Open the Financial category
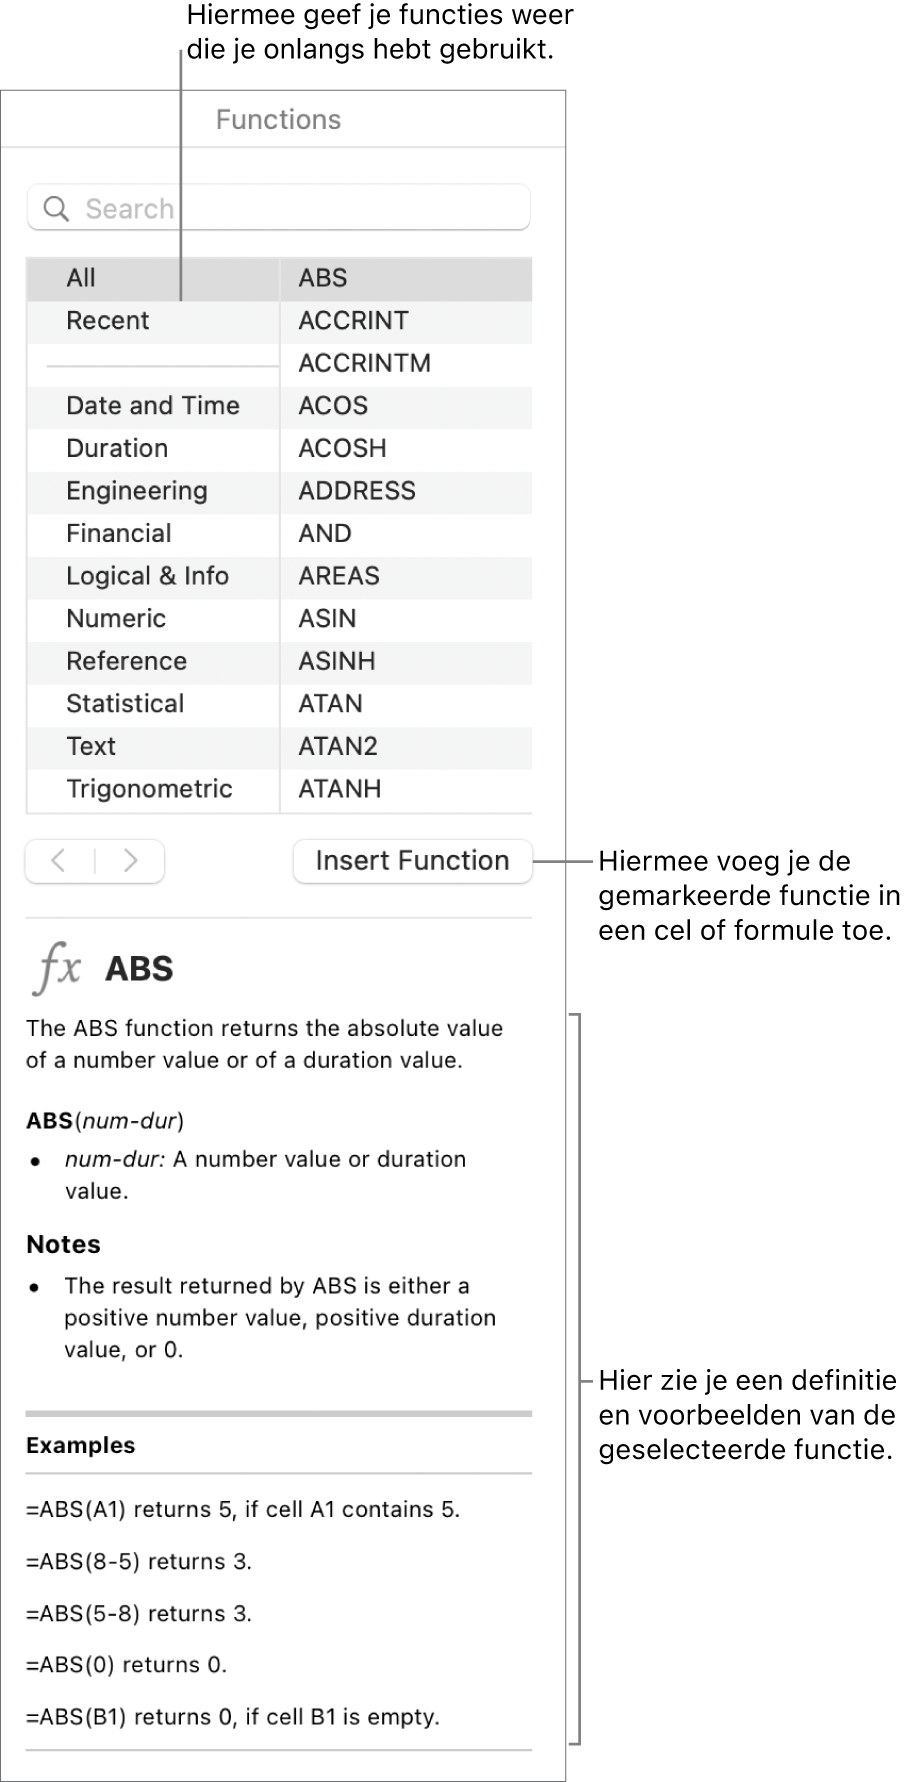Viewport: 918px width, 1782px height. coord(118,534)
